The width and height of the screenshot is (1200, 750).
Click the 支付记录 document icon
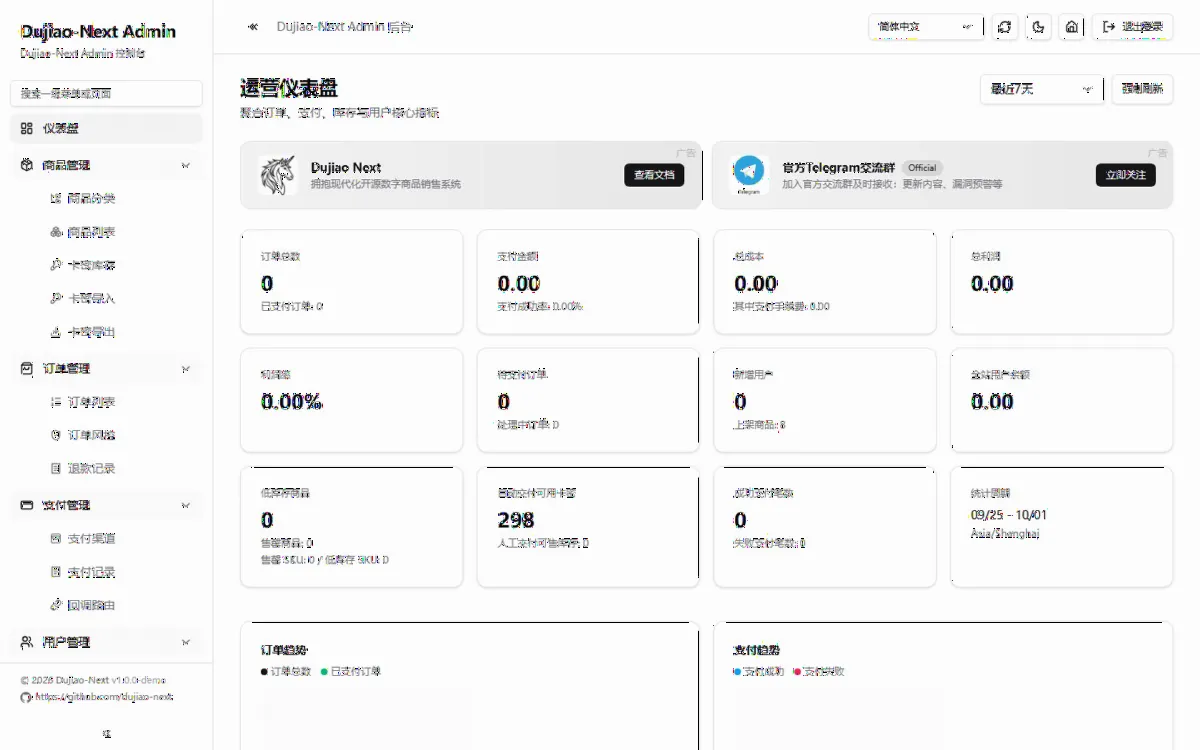(56, 572)
